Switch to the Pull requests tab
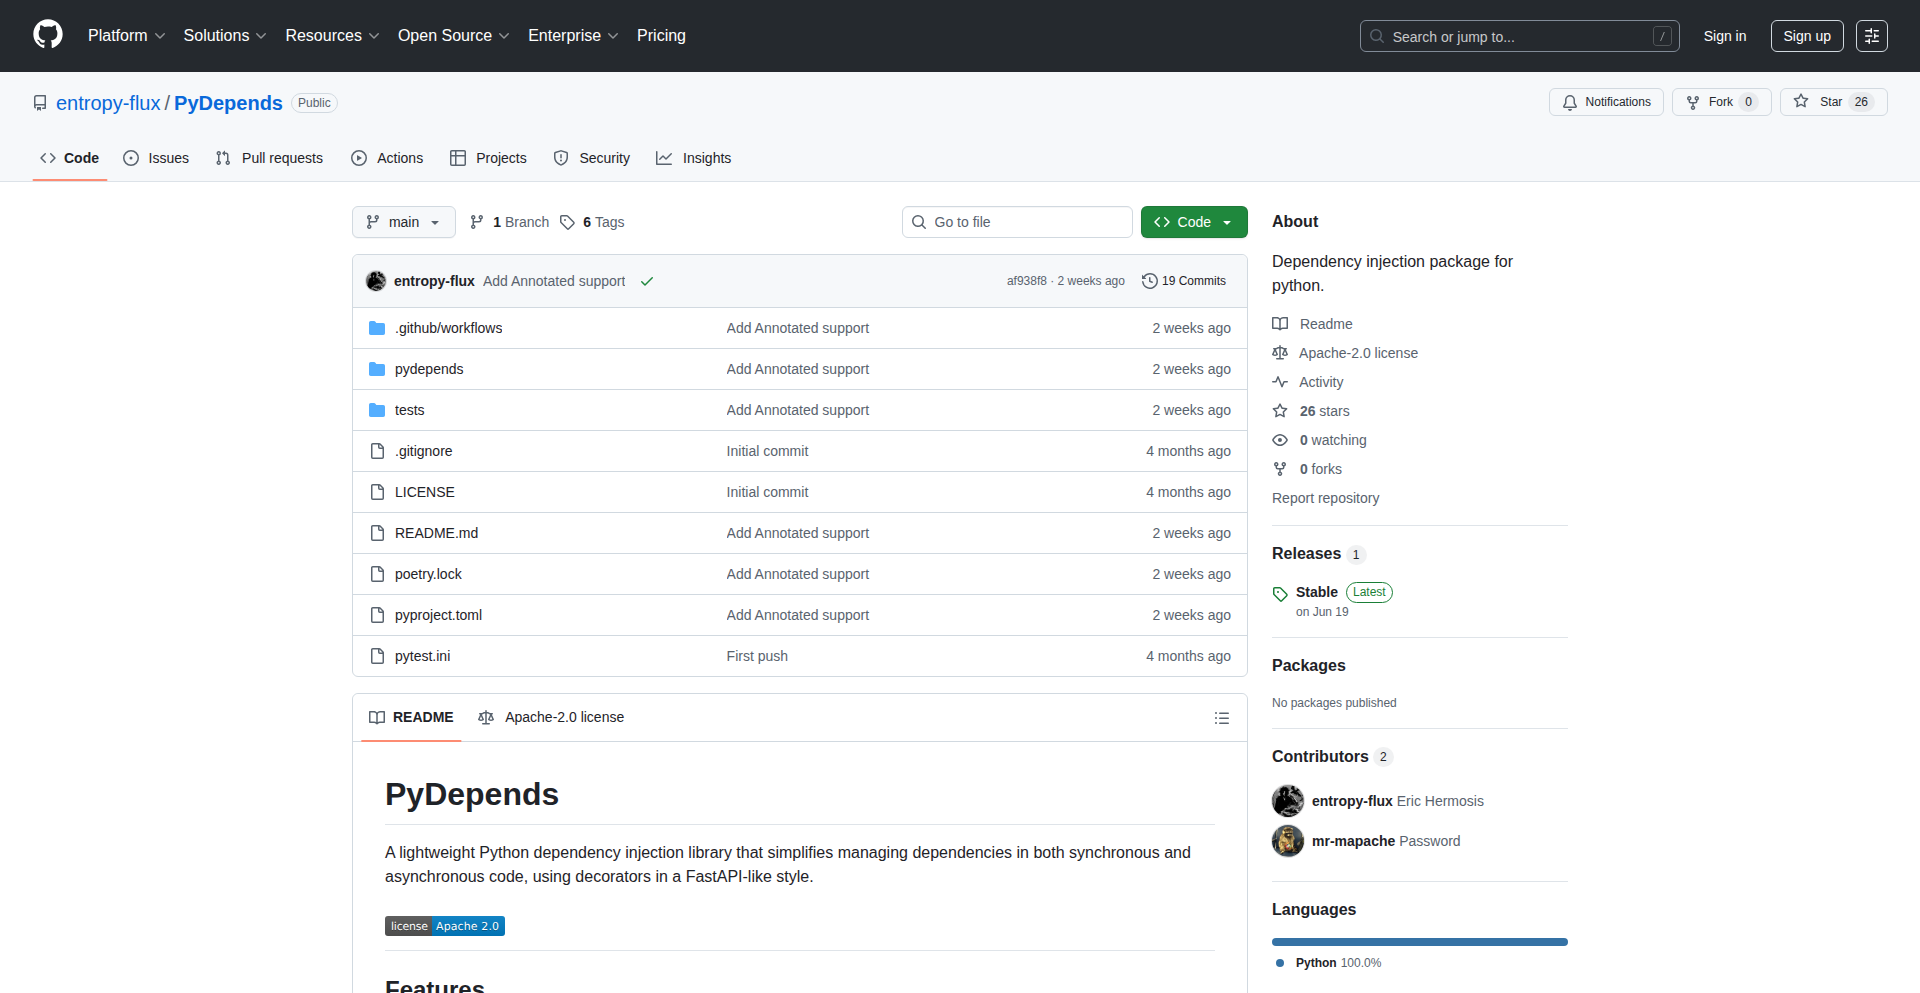The height and width of the screenshot is (993, 1920). [269, 158]
